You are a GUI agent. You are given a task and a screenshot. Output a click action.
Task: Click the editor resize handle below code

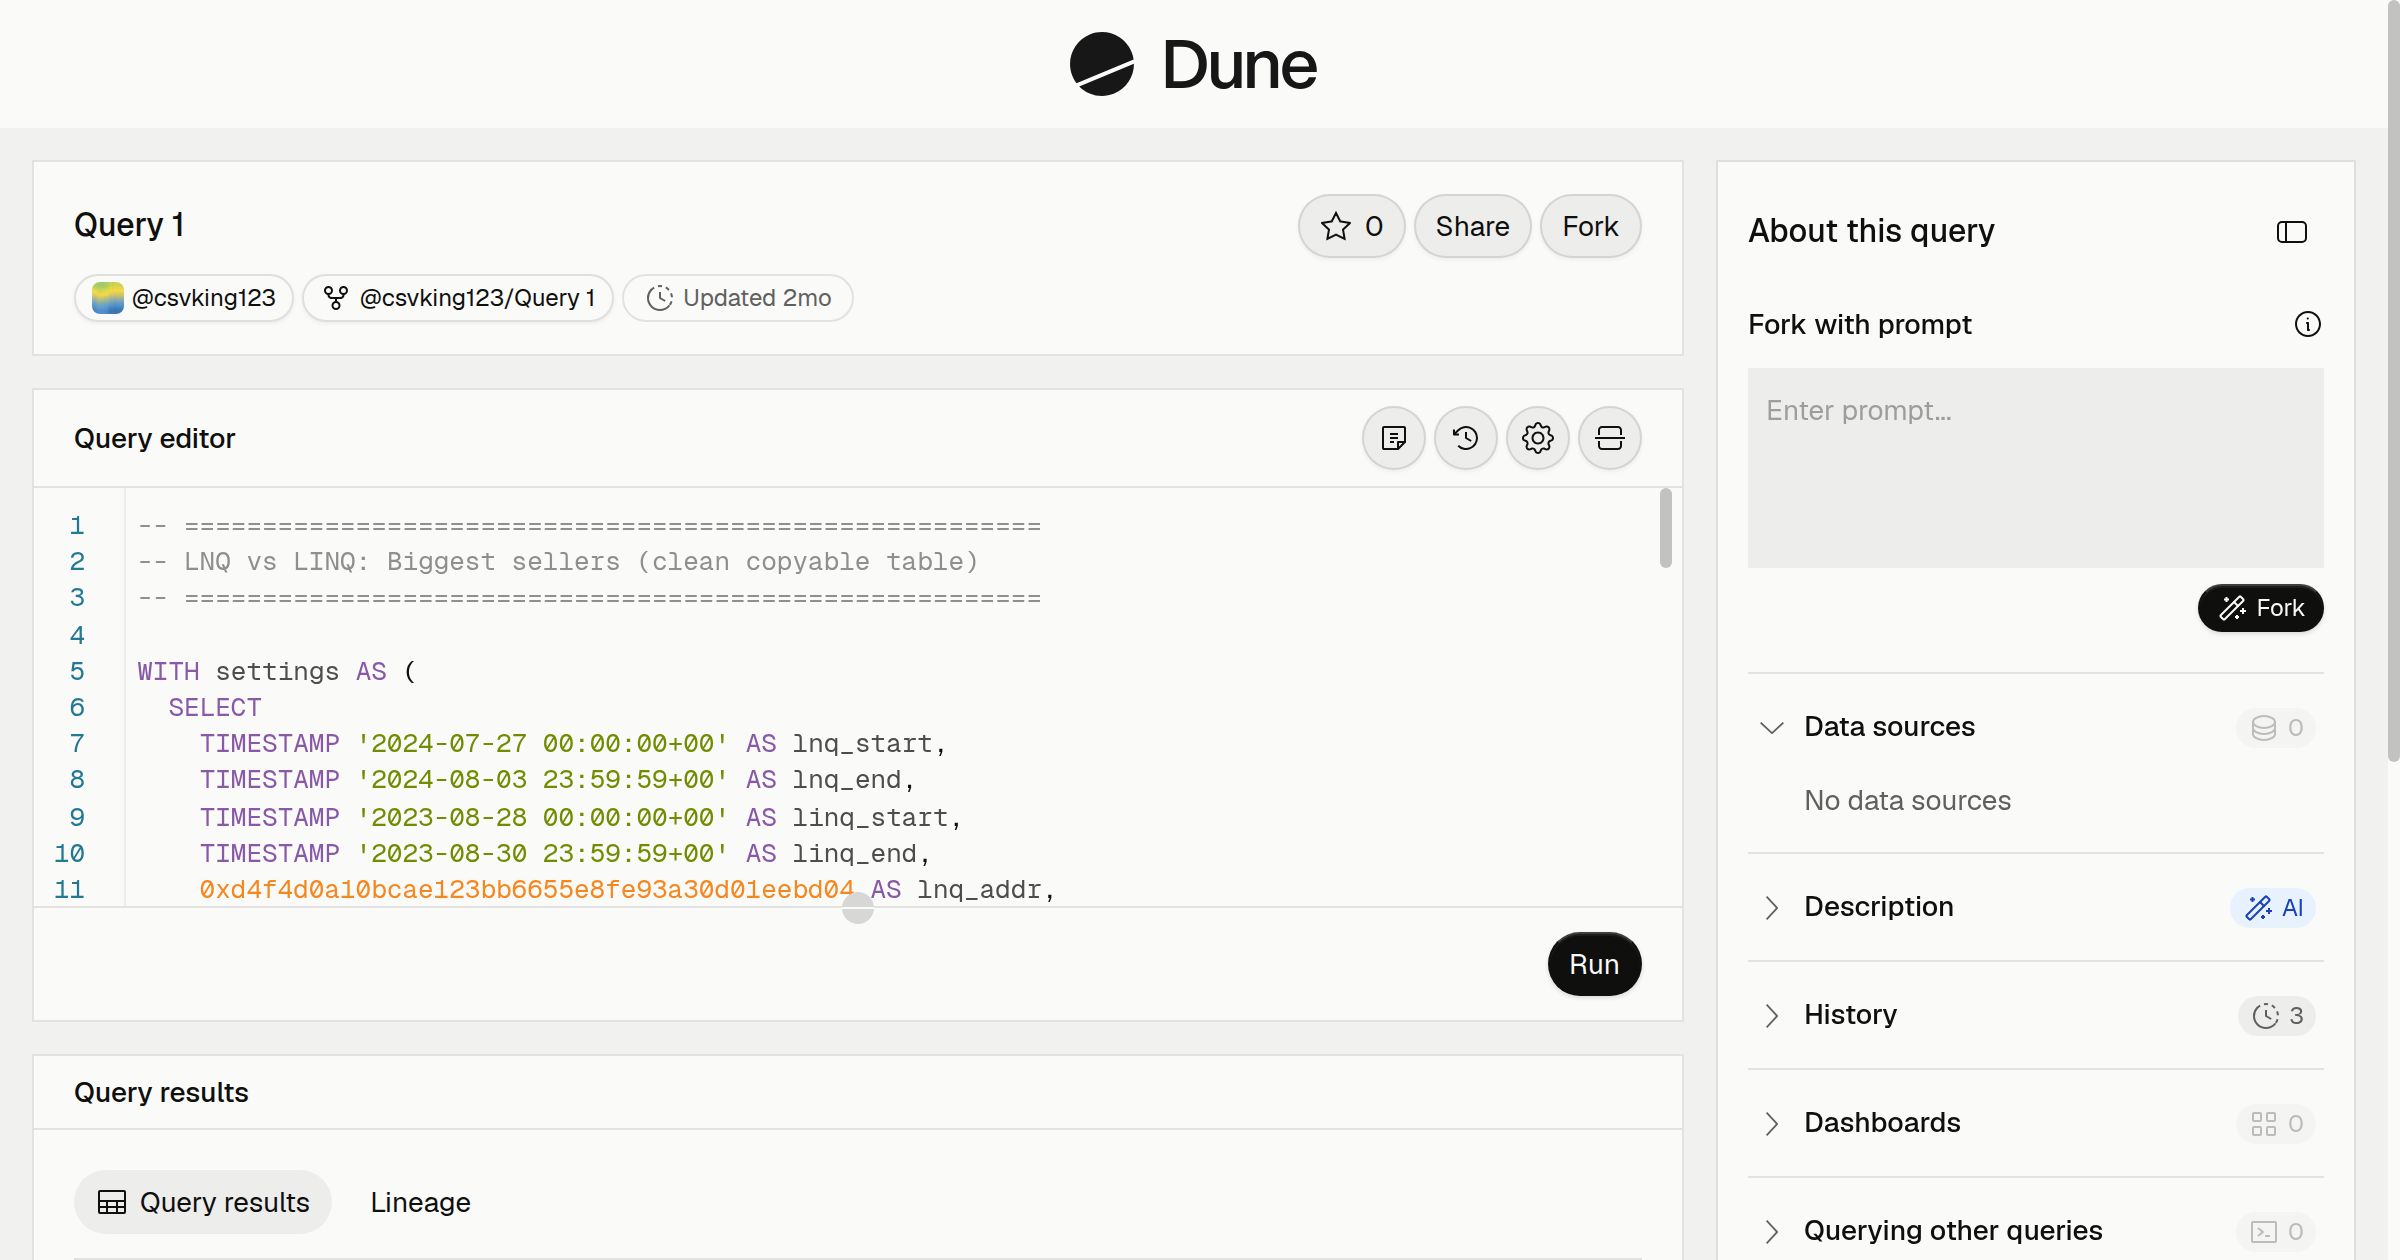pos(857,908)
